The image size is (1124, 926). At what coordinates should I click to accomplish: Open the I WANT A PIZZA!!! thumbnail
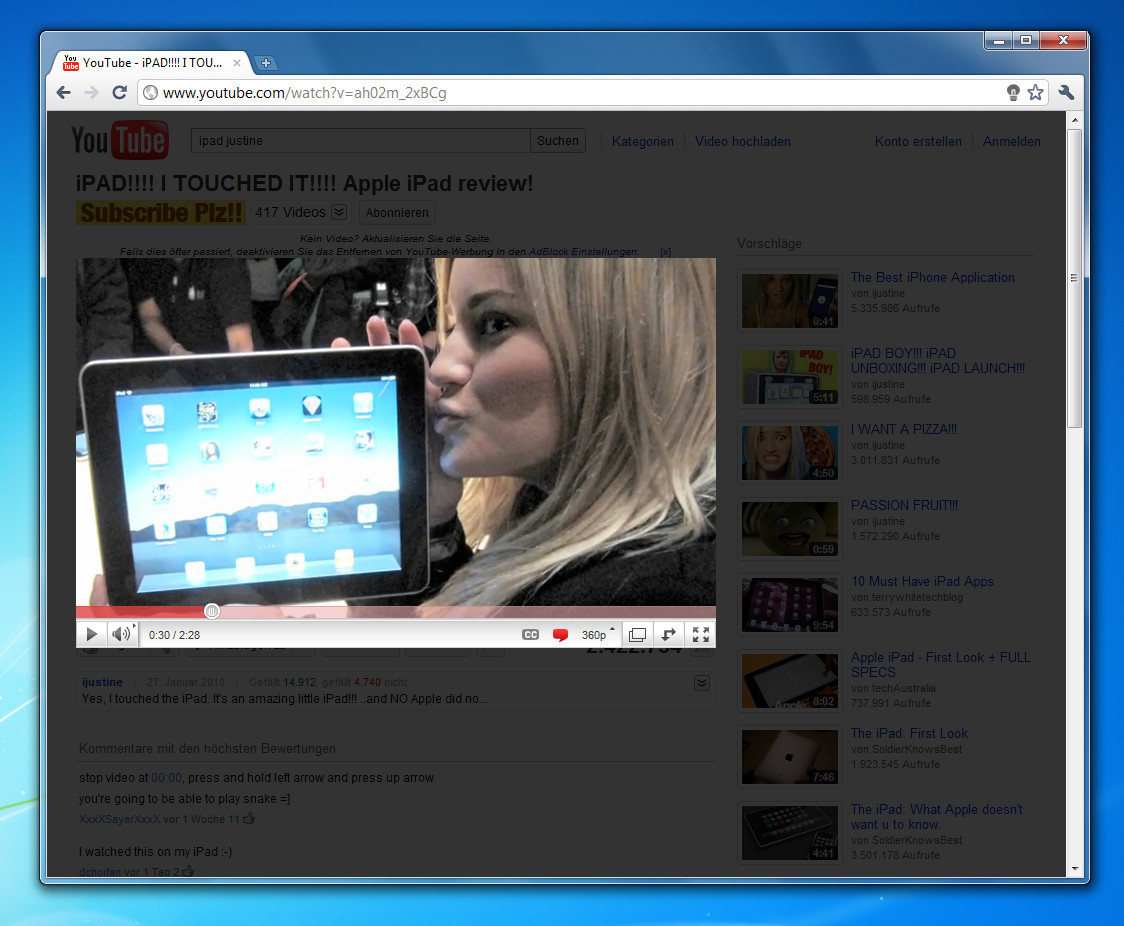pos(789,453)
